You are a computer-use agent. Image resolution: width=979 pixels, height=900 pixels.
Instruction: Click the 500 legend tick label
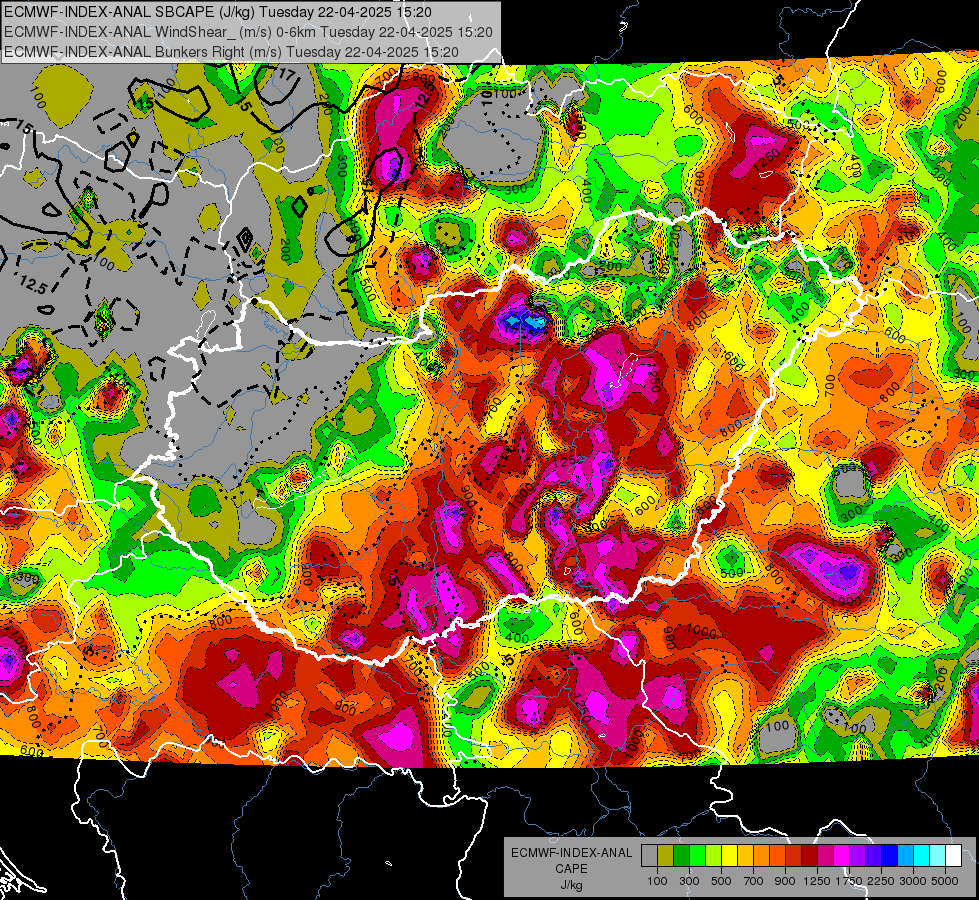point(721,881)
